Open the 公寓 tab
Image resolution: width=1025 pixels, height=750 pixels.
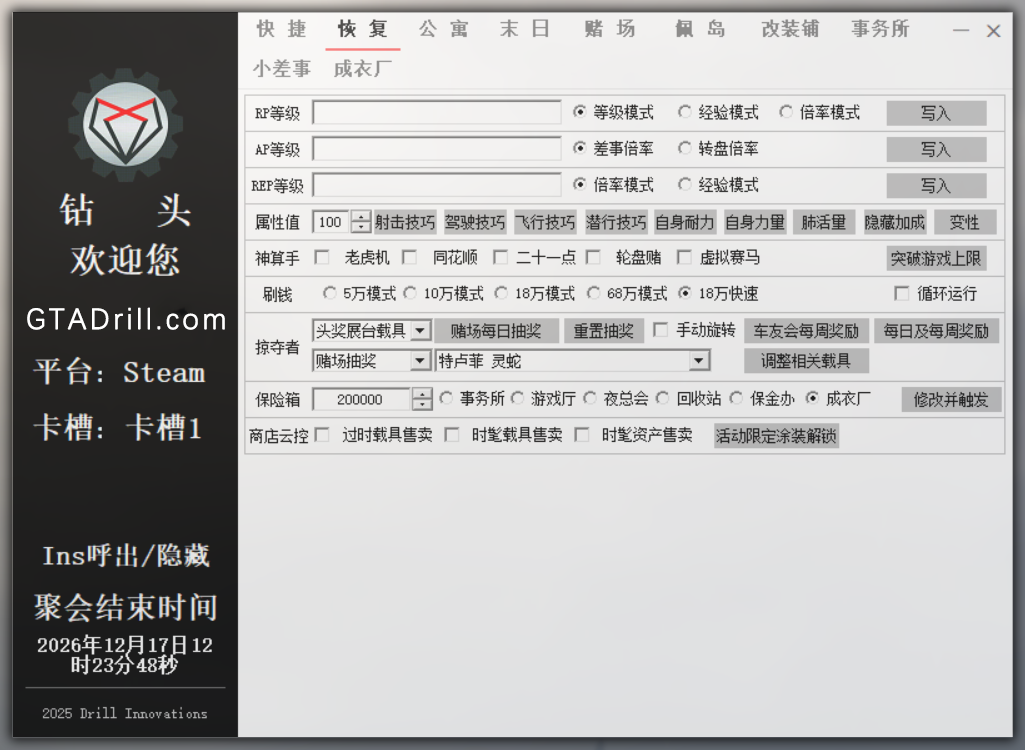pos(444,29)
